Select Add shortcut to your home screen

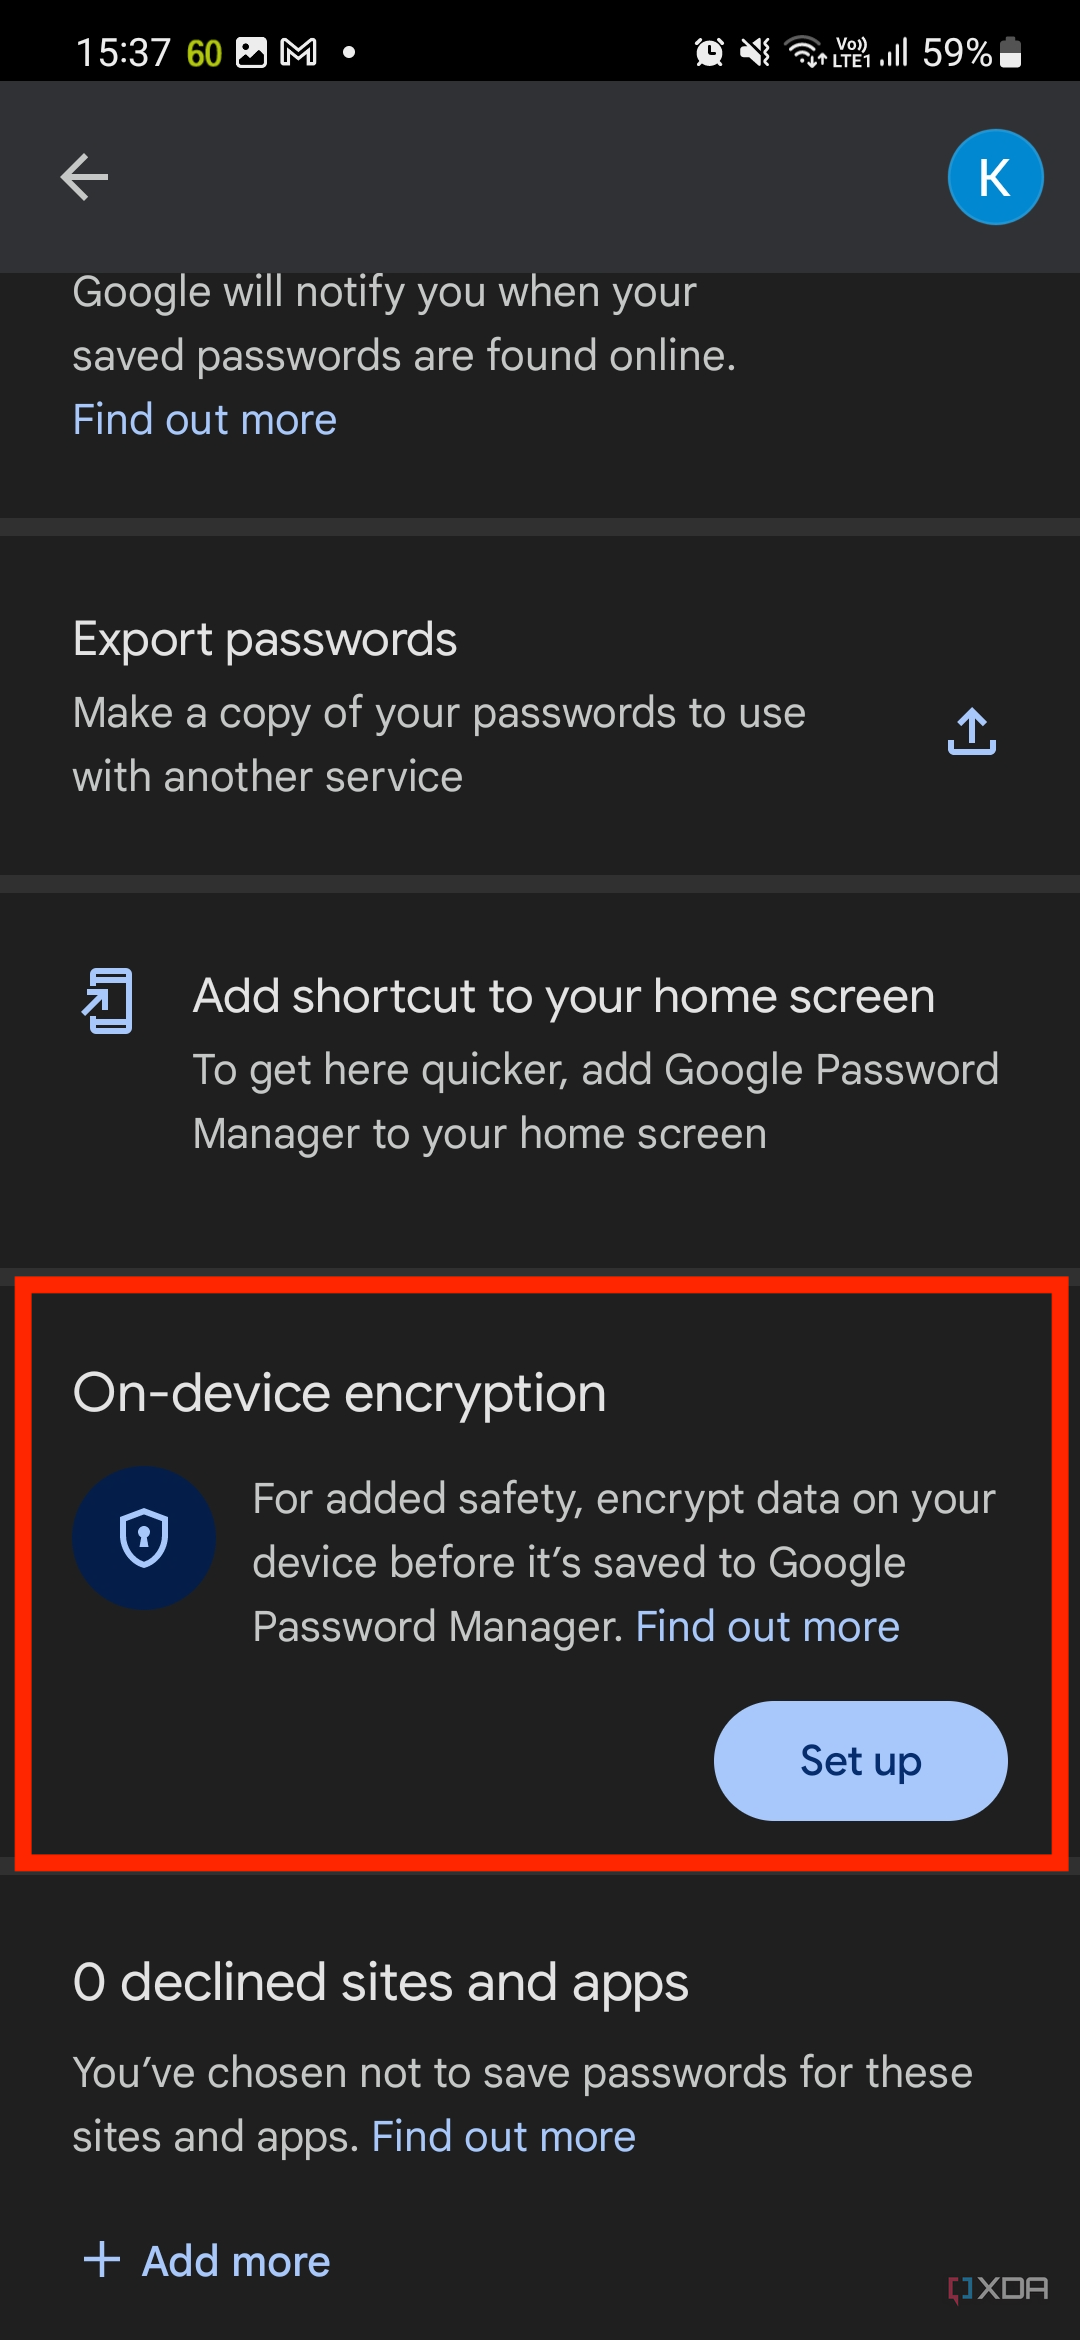coord(540,1080)
